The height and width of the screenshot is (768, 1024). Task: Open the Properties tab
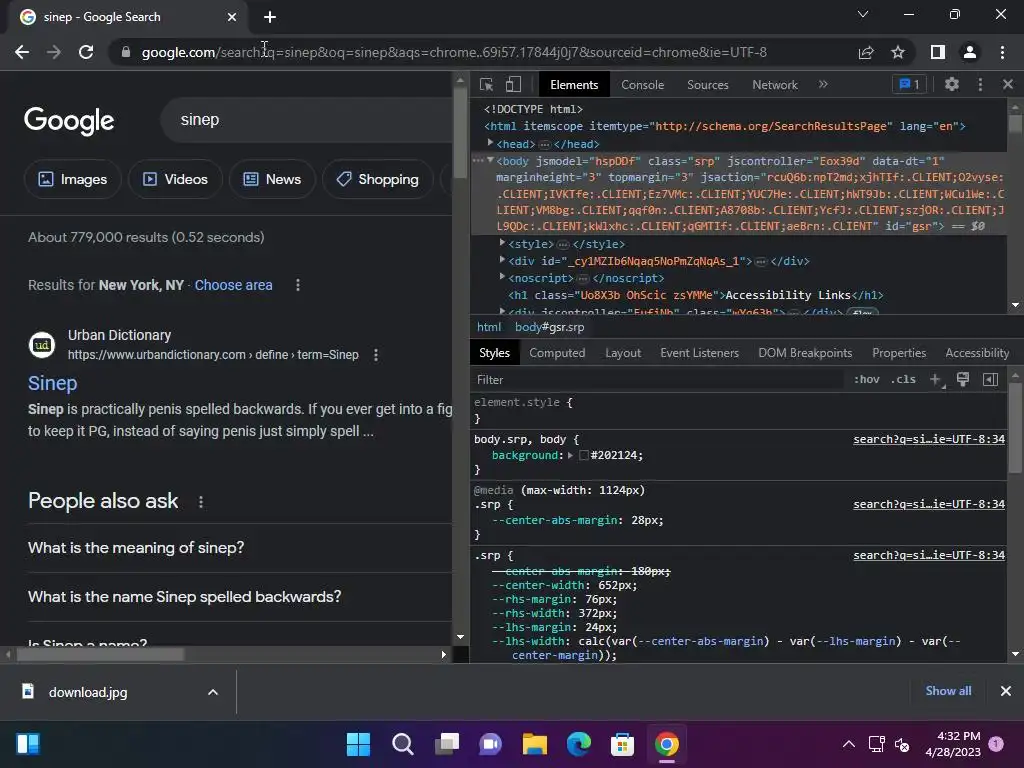tap(899, 353)
